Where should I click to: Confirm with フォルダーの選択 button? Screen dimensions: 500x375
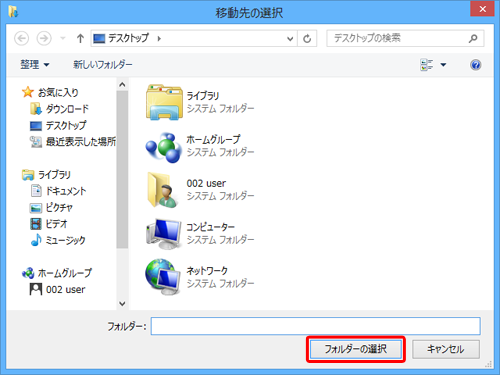tap(356, 349)
